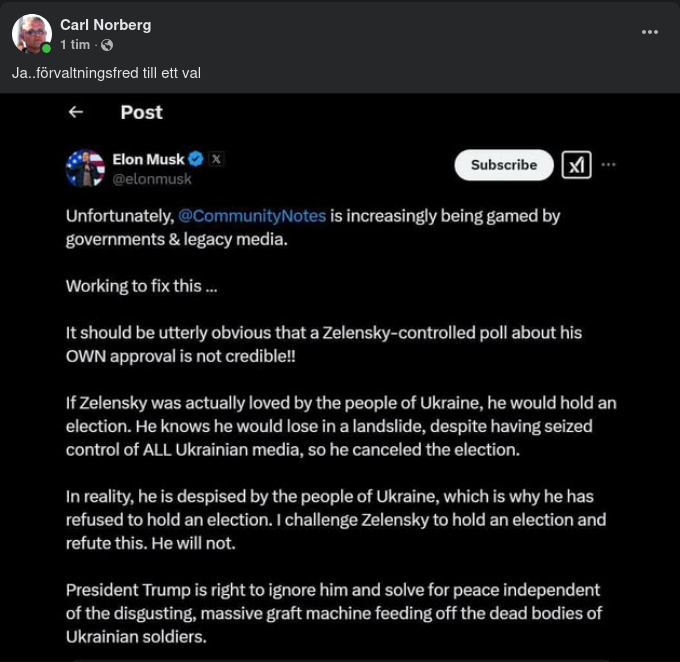Open the Facebook post options menu
This screenshot has width=680, height=662.
(650, 32)
